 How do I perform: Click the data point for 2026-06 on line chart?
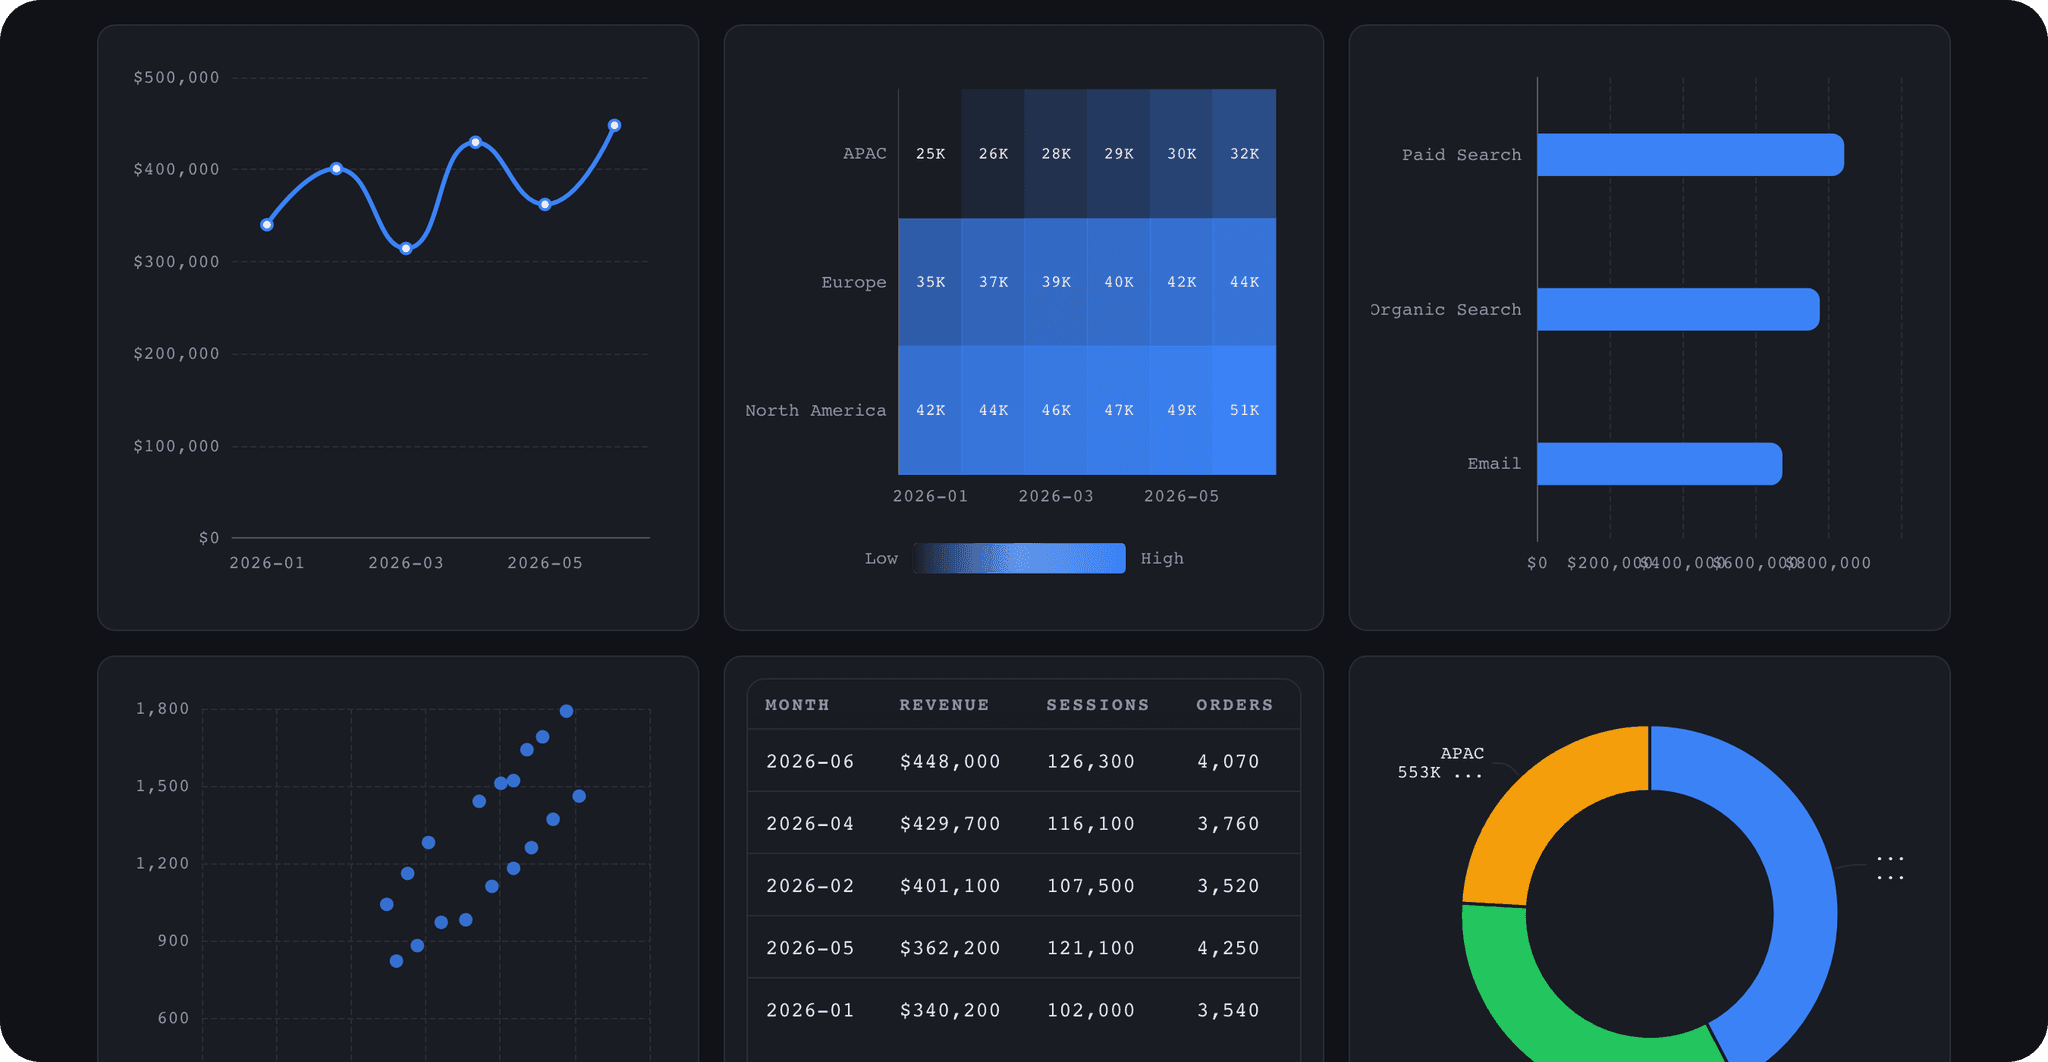pyautogui.click(x=614, y=124)
